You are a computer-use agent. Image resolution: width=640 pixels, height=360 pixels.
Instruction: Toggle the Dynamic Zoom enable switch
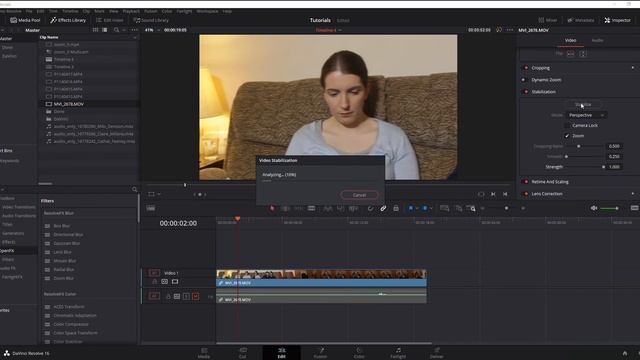pyautogui.click(x=524, y=80)
